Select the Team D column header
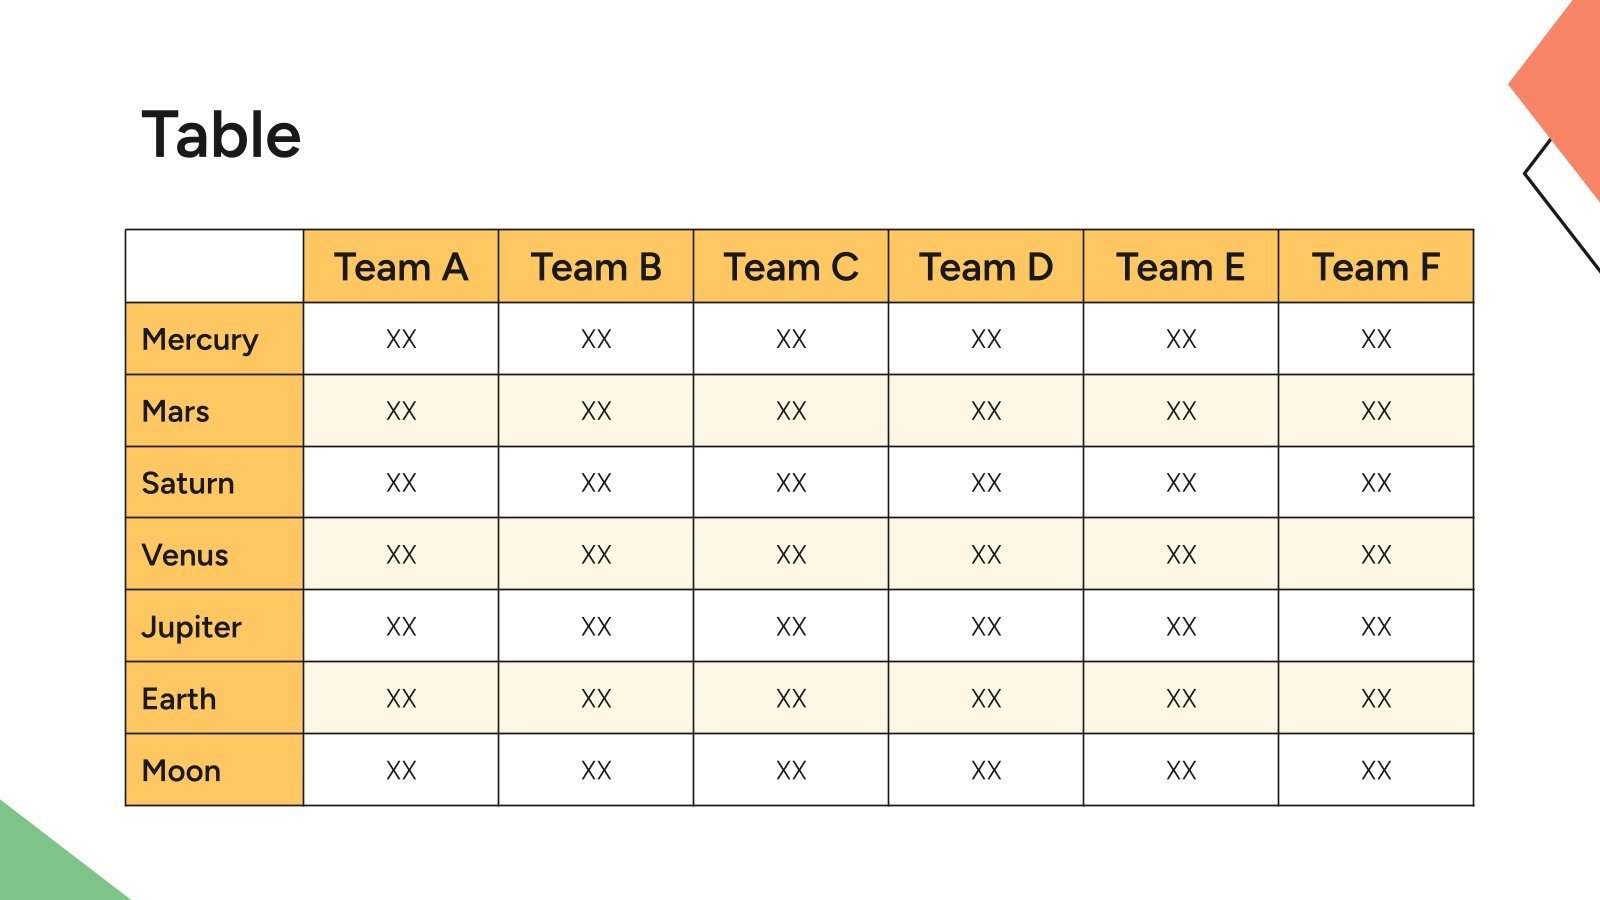The width and height of the screenshot is (1600, 900). click(x=986, y=267)
